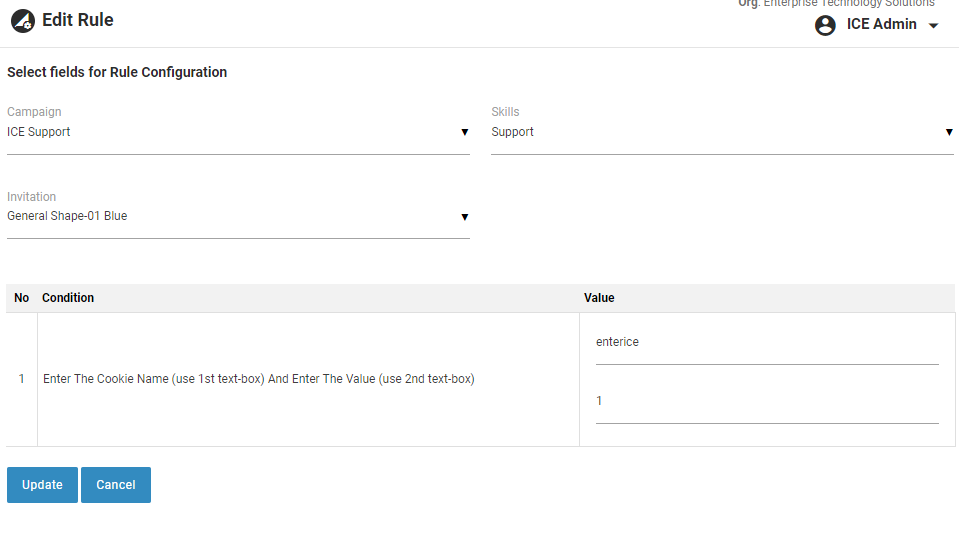Click the Campaign dropdown arrow

click(464, 132)
